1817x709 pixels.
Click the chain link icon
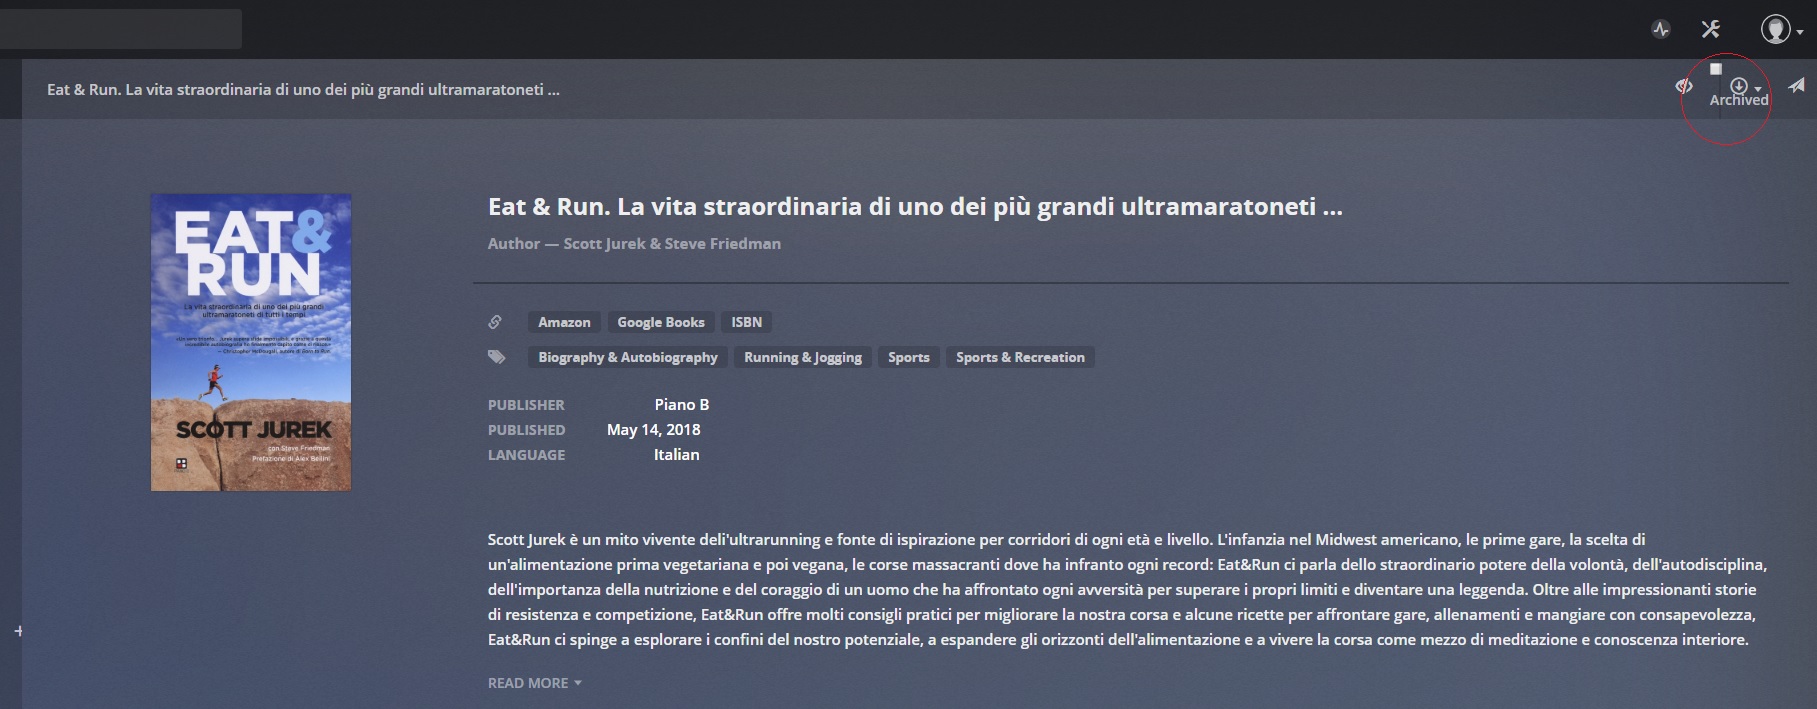(495, 322)
